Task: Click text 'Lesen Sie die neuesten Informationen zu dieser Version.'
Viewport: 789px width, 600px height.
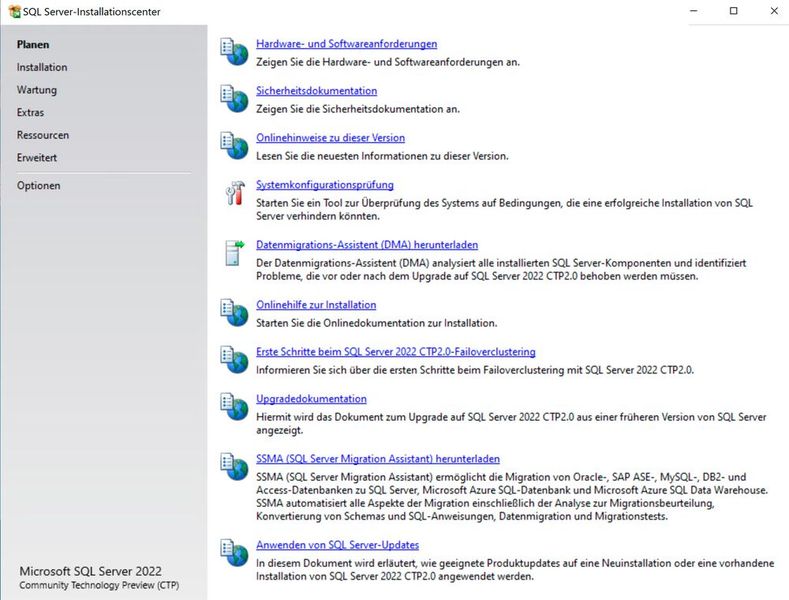Action: [x=382, y=156]
